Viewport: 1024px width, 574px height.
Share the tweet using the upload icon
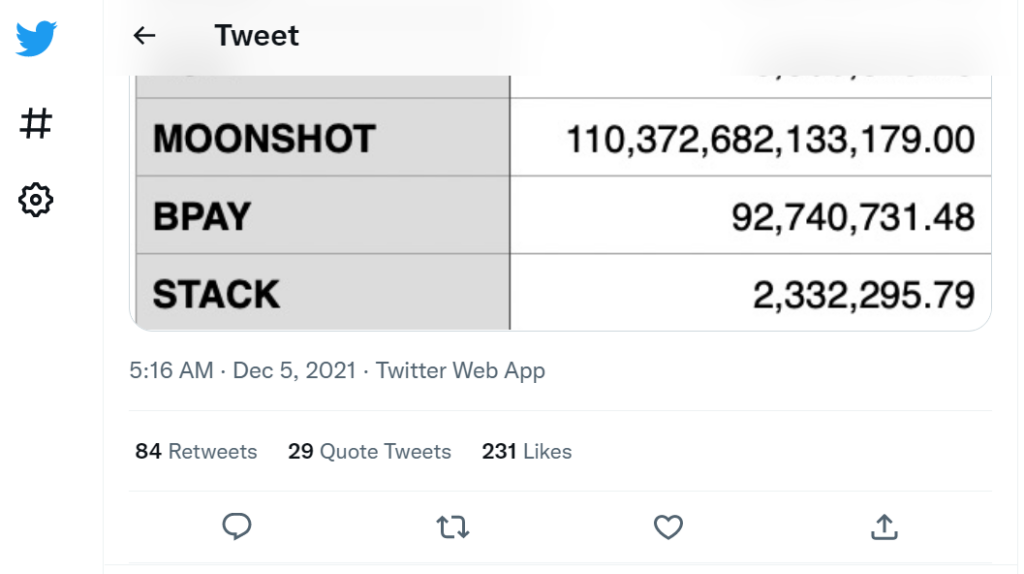pos(884,526)
